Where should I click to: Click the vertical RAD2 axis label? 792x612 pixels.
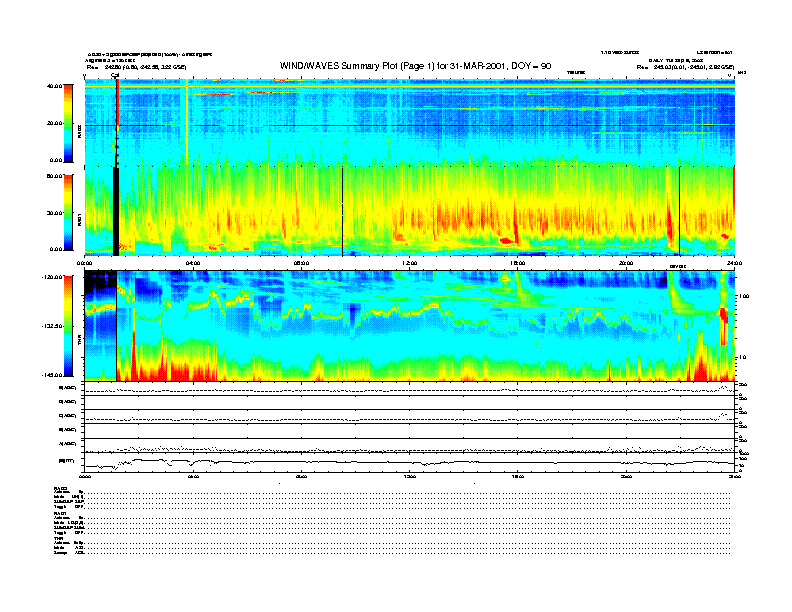(x=79, y=132)
